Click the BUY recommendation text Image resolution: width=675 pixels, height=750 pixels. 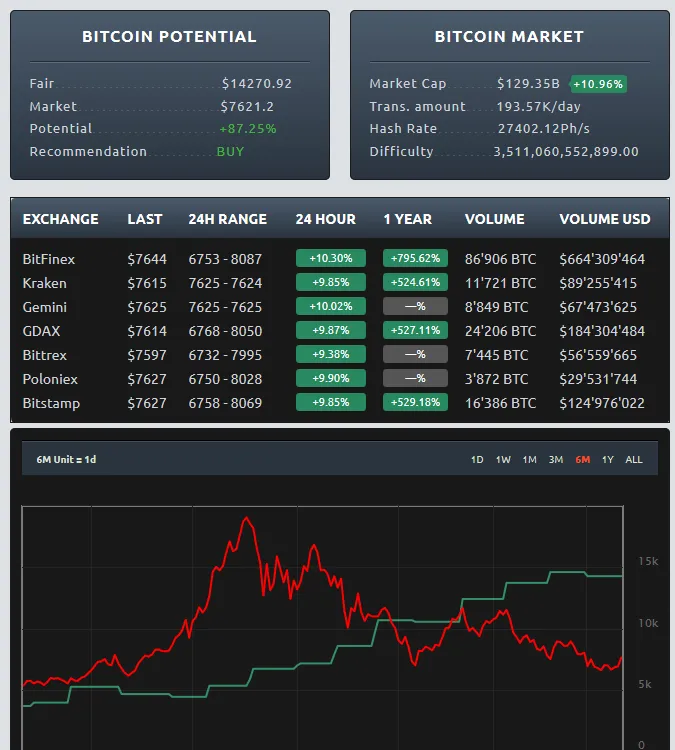(x=231, y=152)
